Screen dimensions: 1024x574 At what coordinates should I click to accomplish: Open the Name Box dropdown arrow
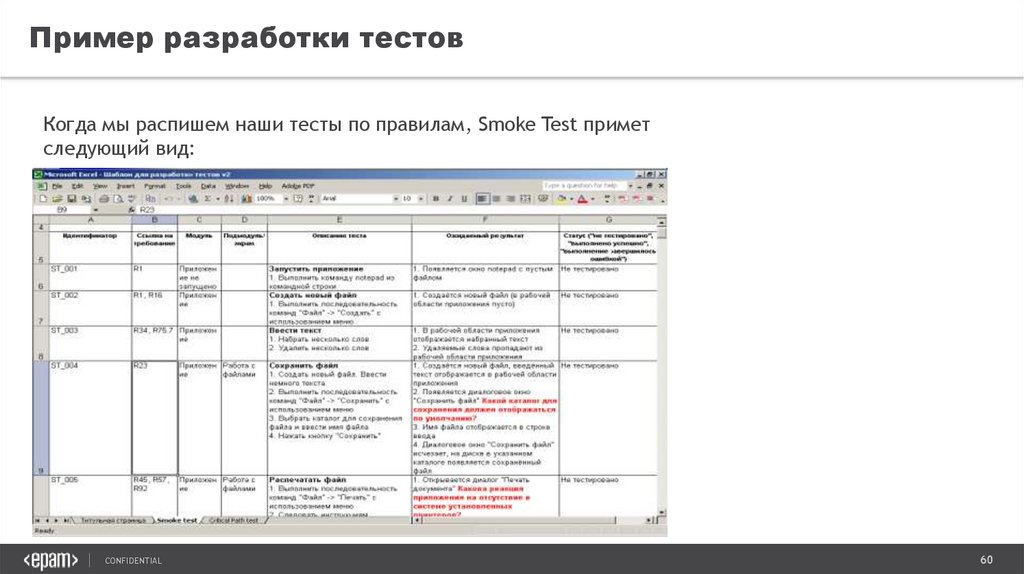point(96,210)
